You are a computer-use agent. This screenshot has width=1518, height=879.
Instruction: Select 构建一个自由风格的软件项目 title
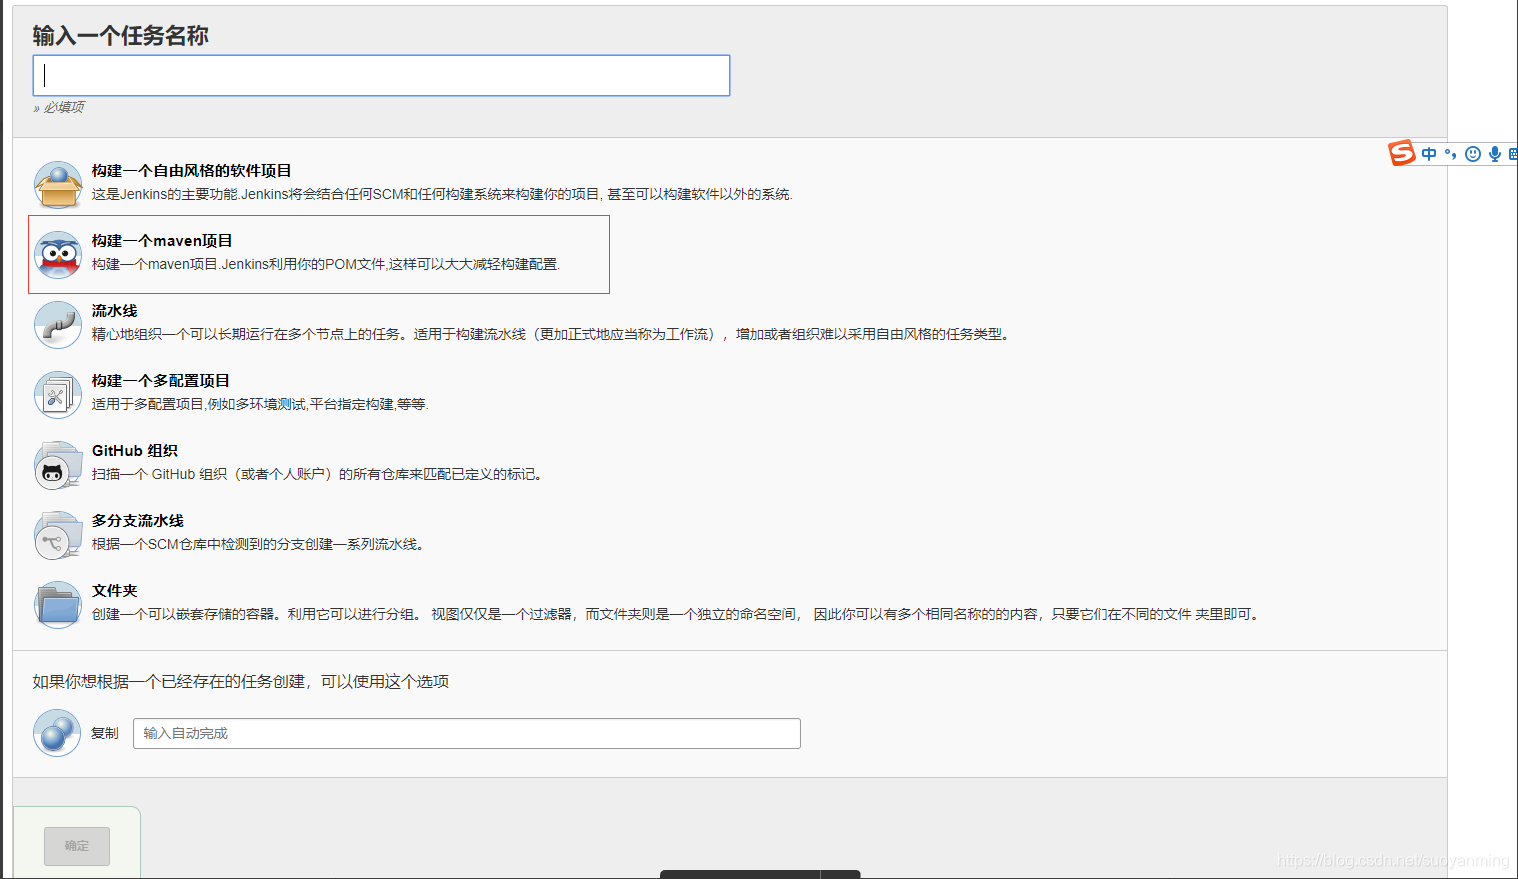[x=192, y=171]
